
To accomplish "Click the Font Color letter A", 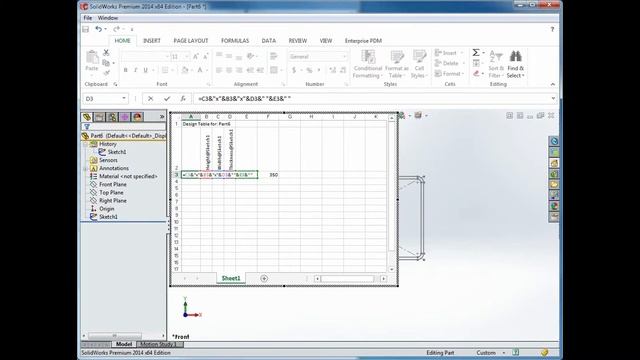I will (200, 70).
